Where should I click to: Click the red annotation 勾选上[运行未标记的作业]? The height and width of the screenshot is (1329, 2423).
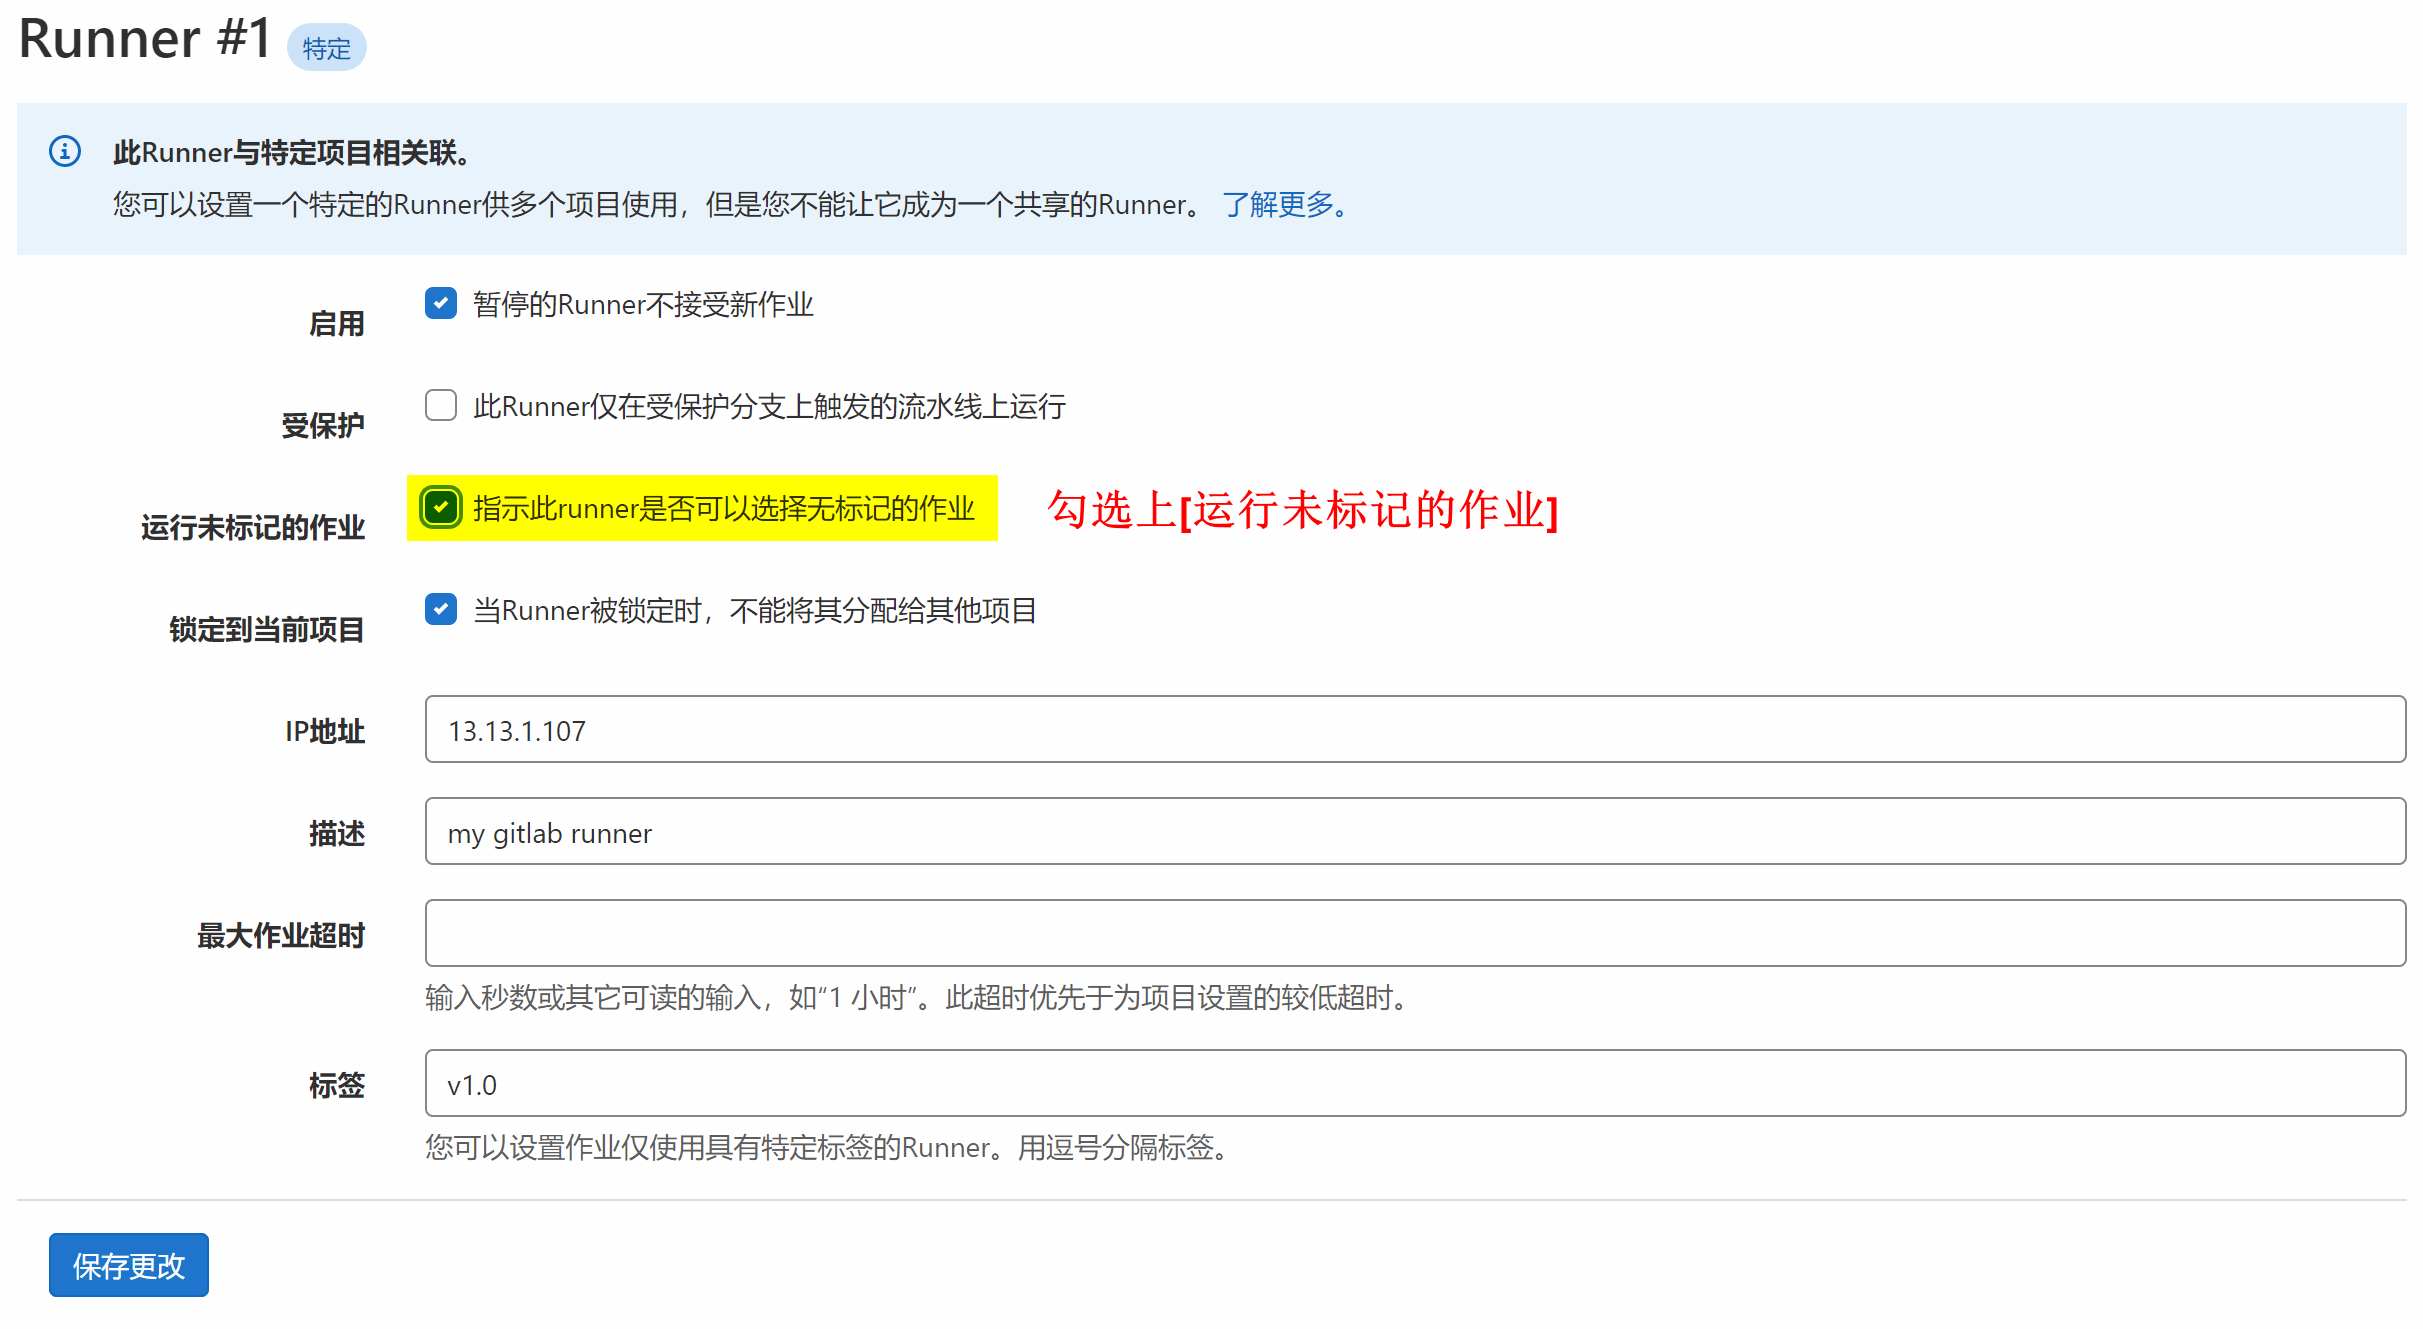click(x=1302, y=510)
